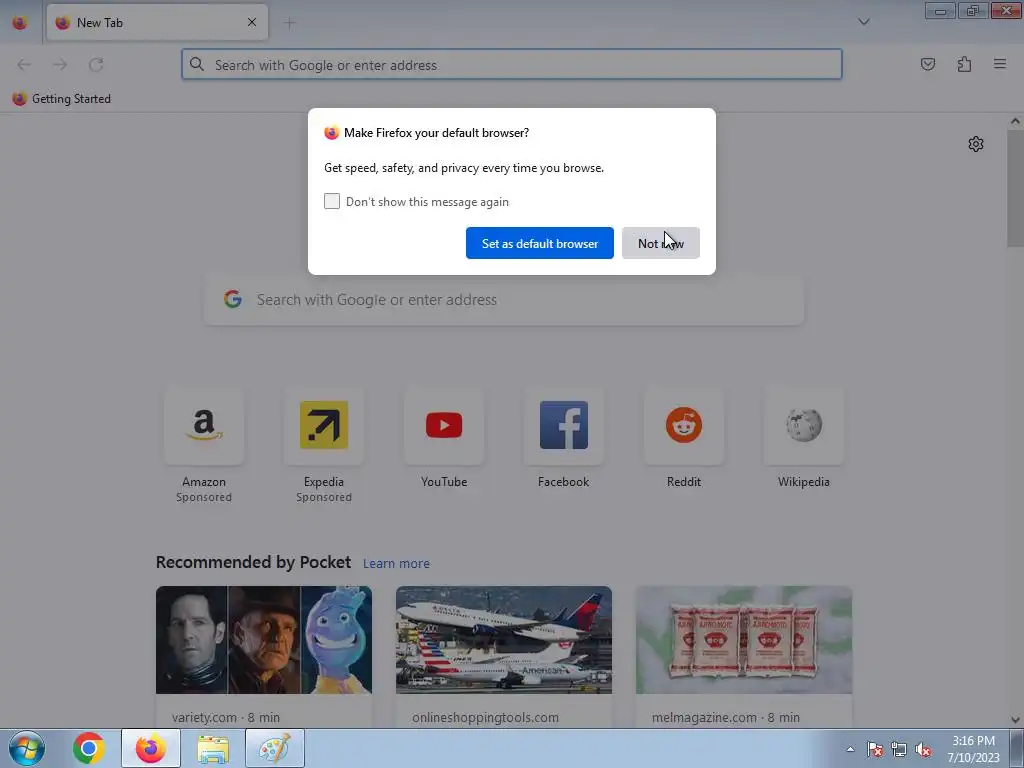1024x768 pixels.
Task: Open the new tab personalize gear icon
Action: 976,144
